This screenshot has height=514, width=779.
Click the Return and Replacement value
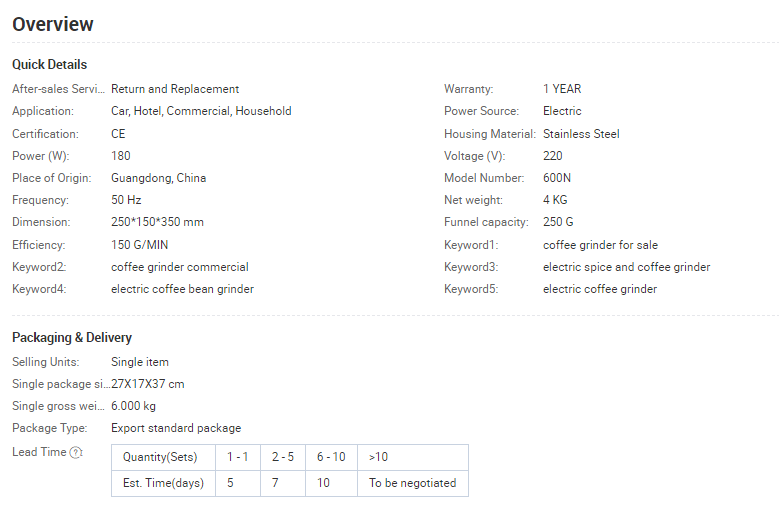(x=175, y=89)
